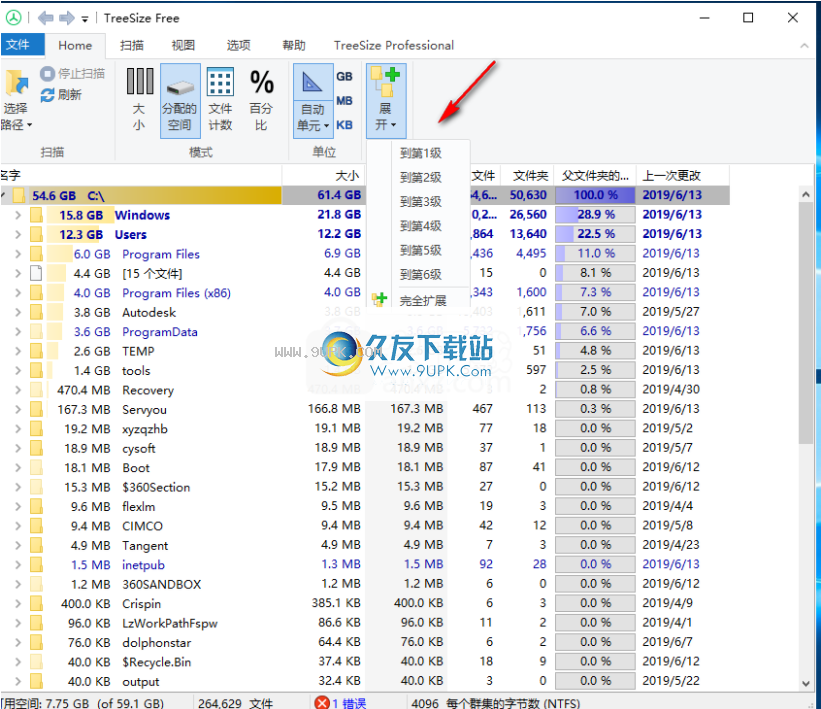Click the 100.0 % bar of C:\
The image size is (821, 709).
pos(595,195)
